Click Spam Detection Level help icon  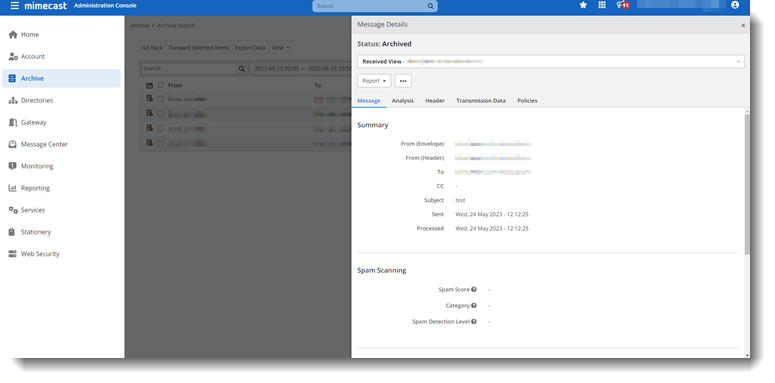tap(474, 321)
